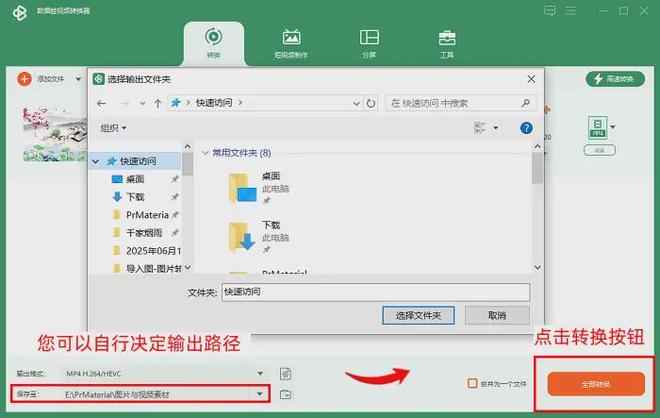Click the high-speed conversion lightning button
This screenshot has width=660, height=418.
pyautogui.click(x=615, y=79)
